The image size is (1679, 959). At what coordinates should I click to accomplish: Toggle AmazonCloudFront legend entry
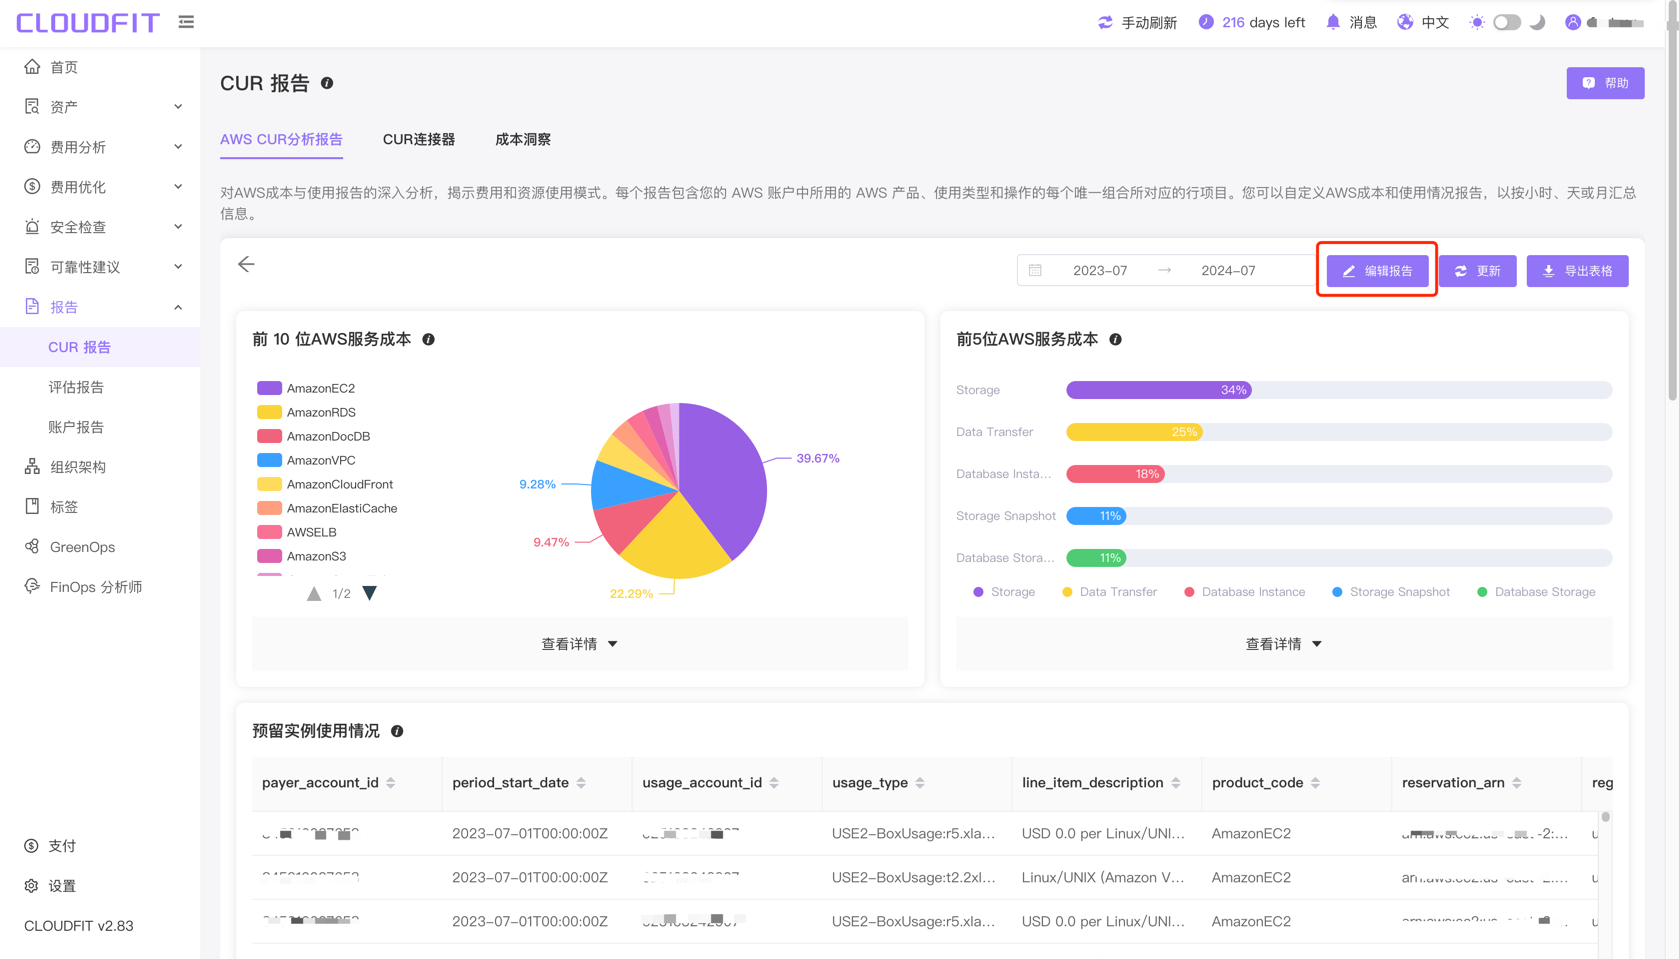(325, 484)
